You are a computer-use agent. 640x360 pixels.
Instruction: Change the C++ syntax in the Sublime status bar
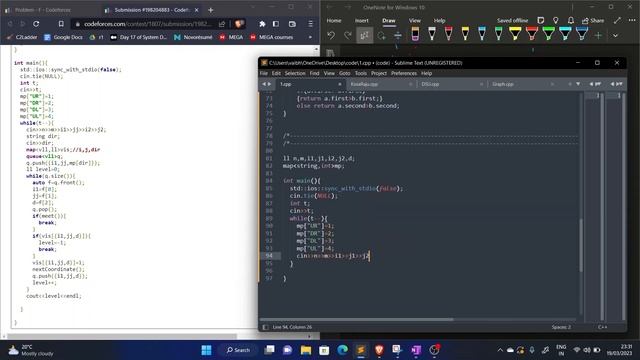pyautogui.click(x=602, y=327)
